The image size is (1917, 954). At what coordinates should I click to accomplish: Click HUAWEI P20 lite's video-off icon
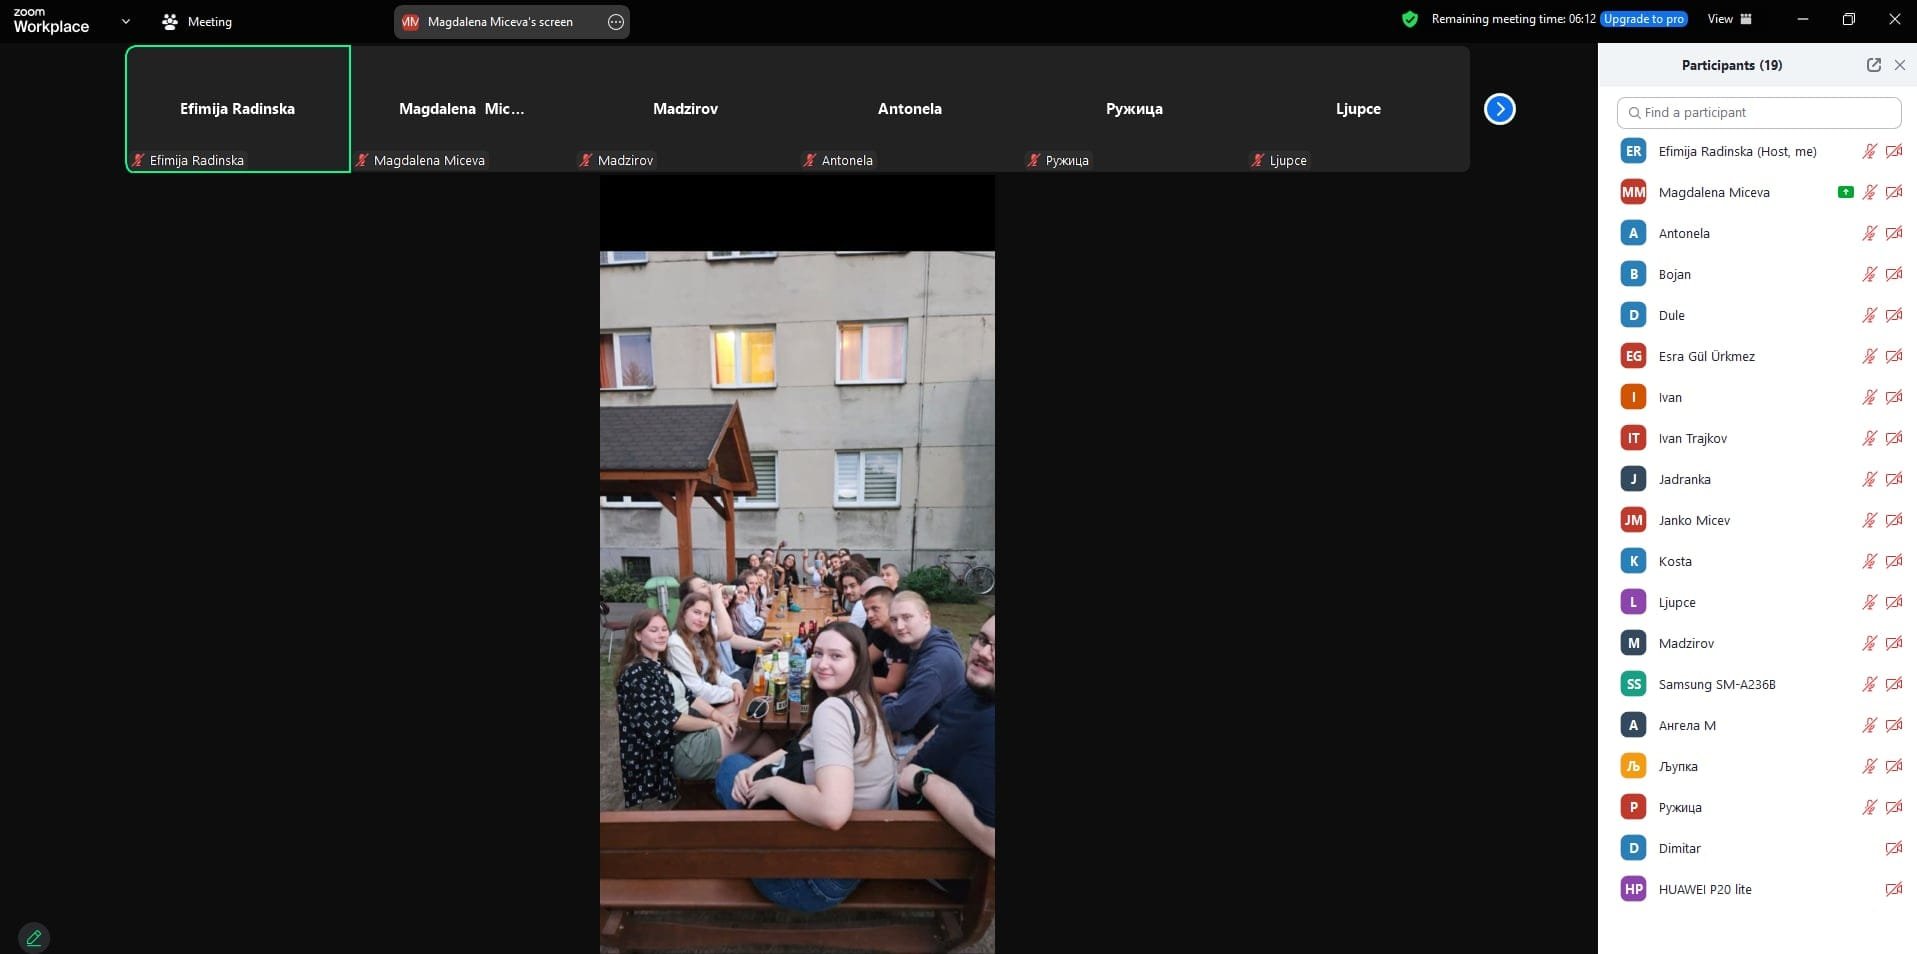(x=1894, y=890)
